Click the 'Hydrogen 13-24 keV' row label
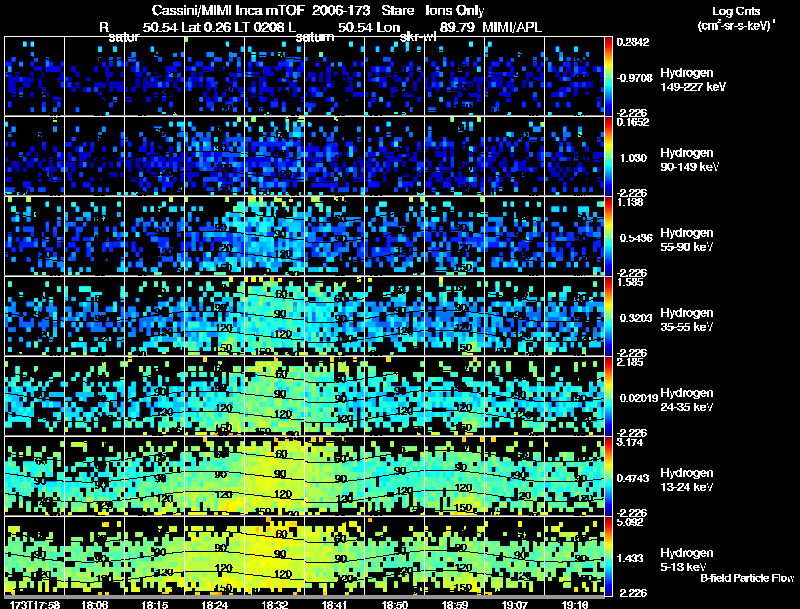Image resolution: width=800 pixels, height=609 pixels. click(x=687, y=480)
